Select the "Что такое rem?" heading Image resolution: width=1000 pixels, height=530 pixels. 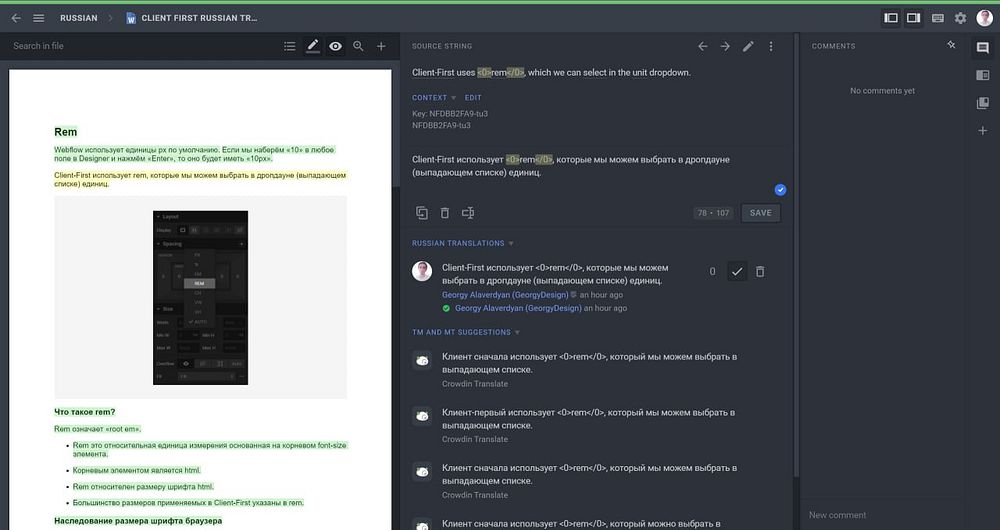85,412
